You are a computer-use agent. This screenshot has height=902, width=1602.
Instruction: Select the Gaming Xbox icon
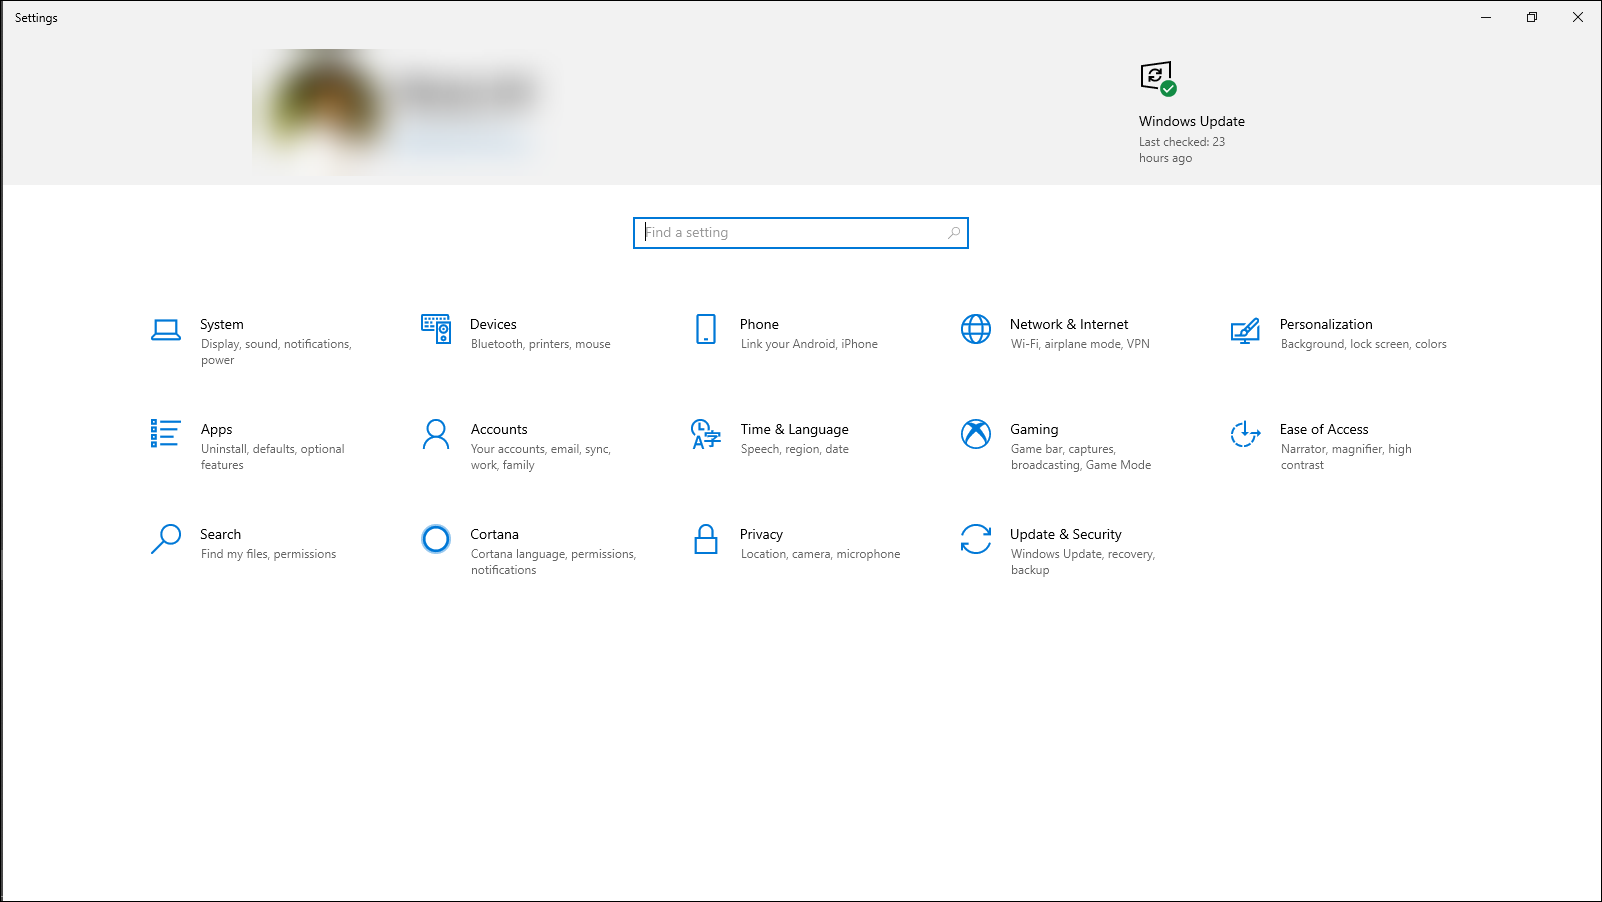976,434
